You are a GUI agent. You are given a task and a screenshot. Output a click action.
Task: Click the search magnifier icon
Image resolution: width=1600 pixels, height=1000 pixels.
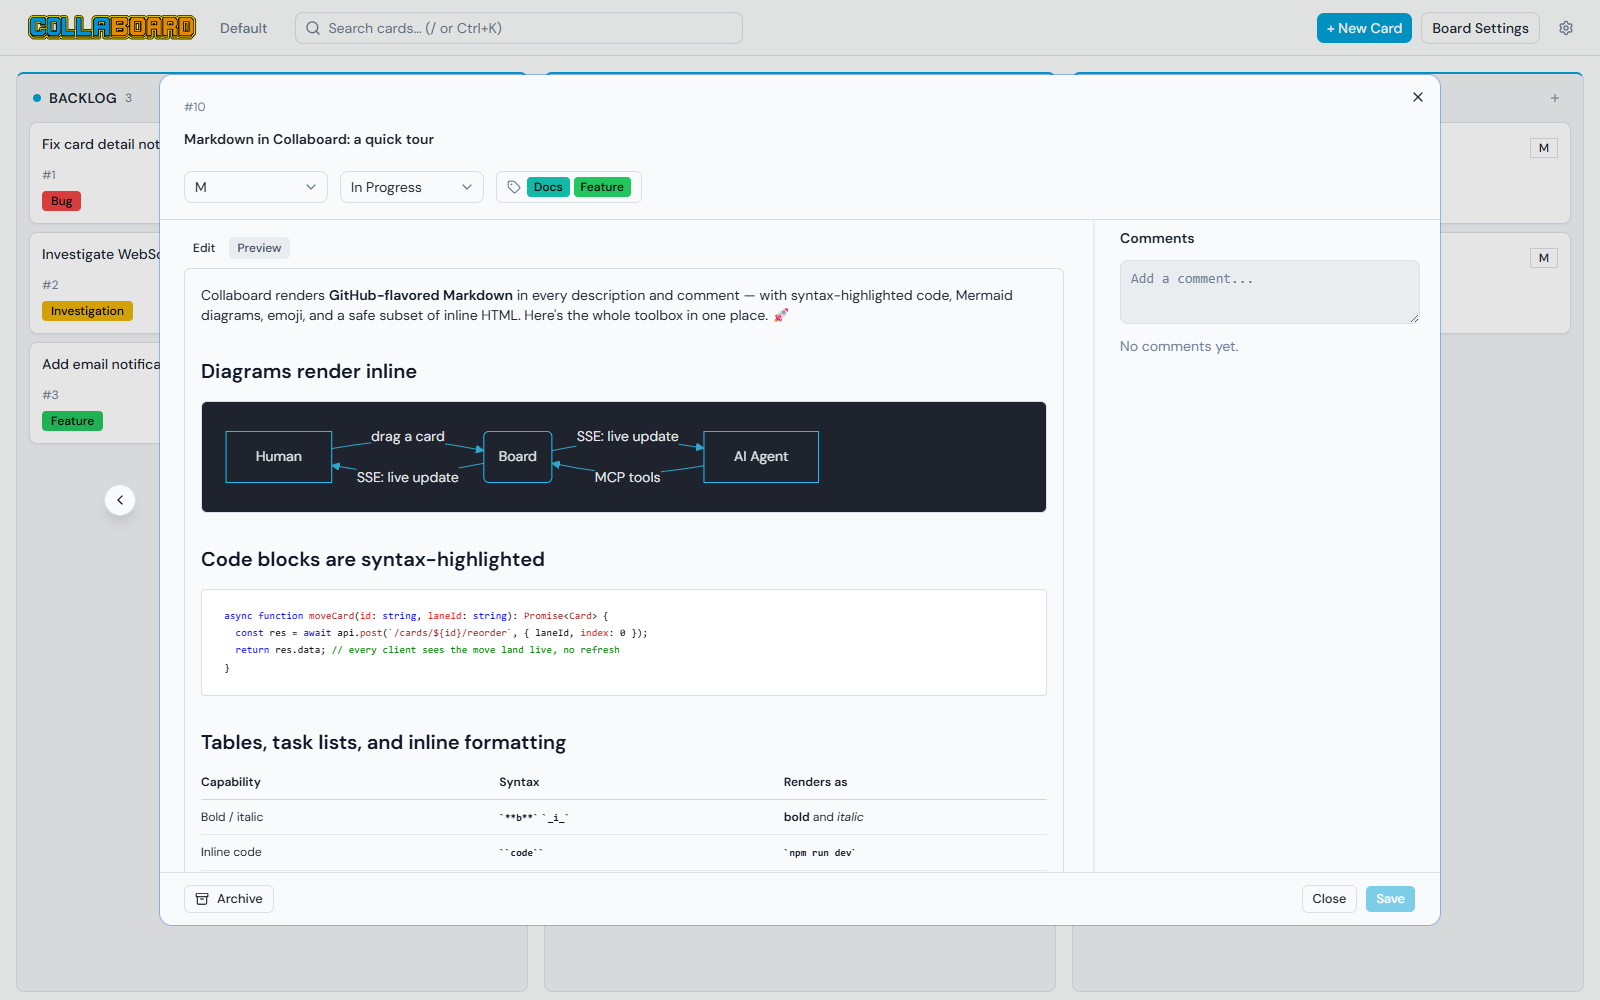[x=313, y=28]
